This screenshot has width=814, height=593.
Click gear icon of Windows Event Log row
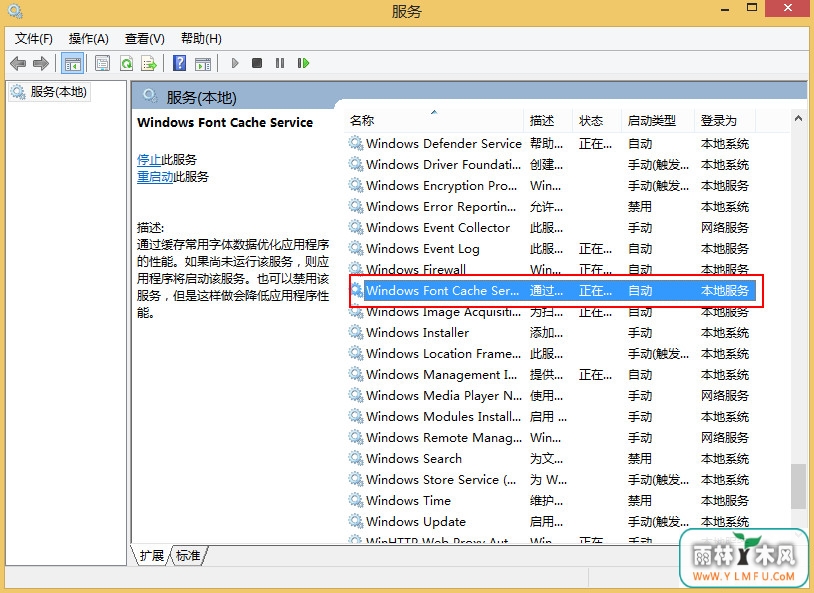[x=356, y=248]
